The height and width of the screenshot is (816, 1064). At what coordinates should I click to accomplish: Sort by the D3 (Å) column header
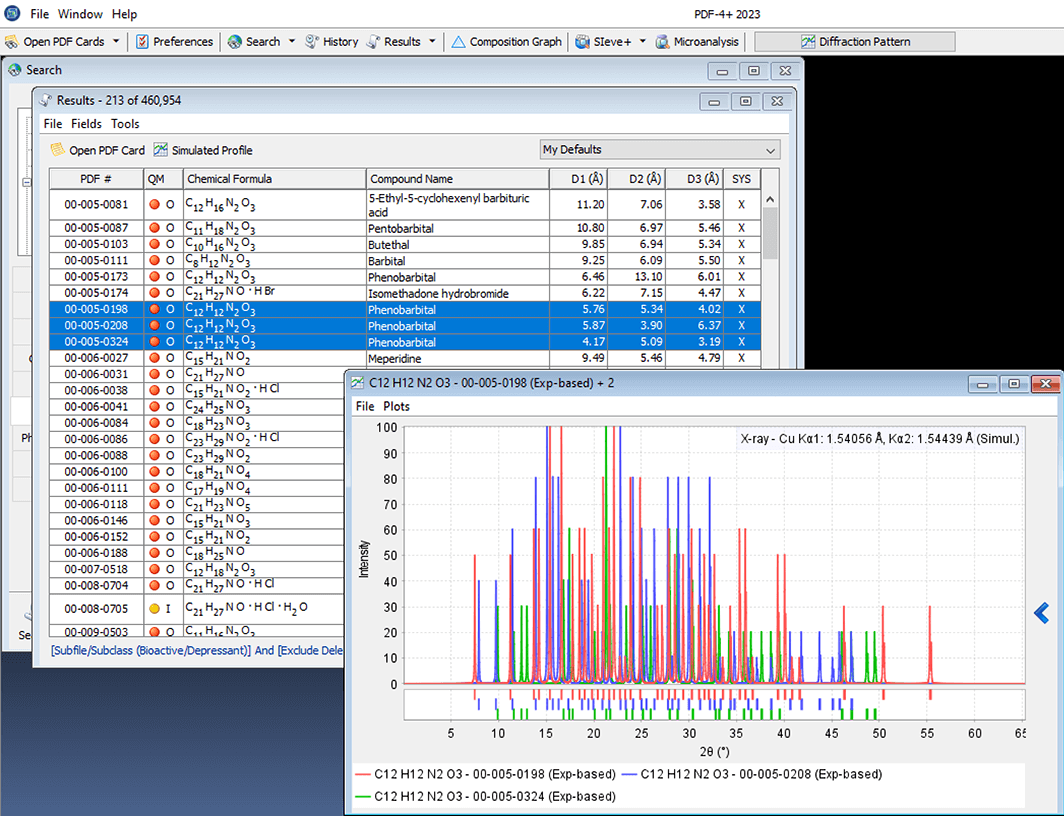coord(694,178)
